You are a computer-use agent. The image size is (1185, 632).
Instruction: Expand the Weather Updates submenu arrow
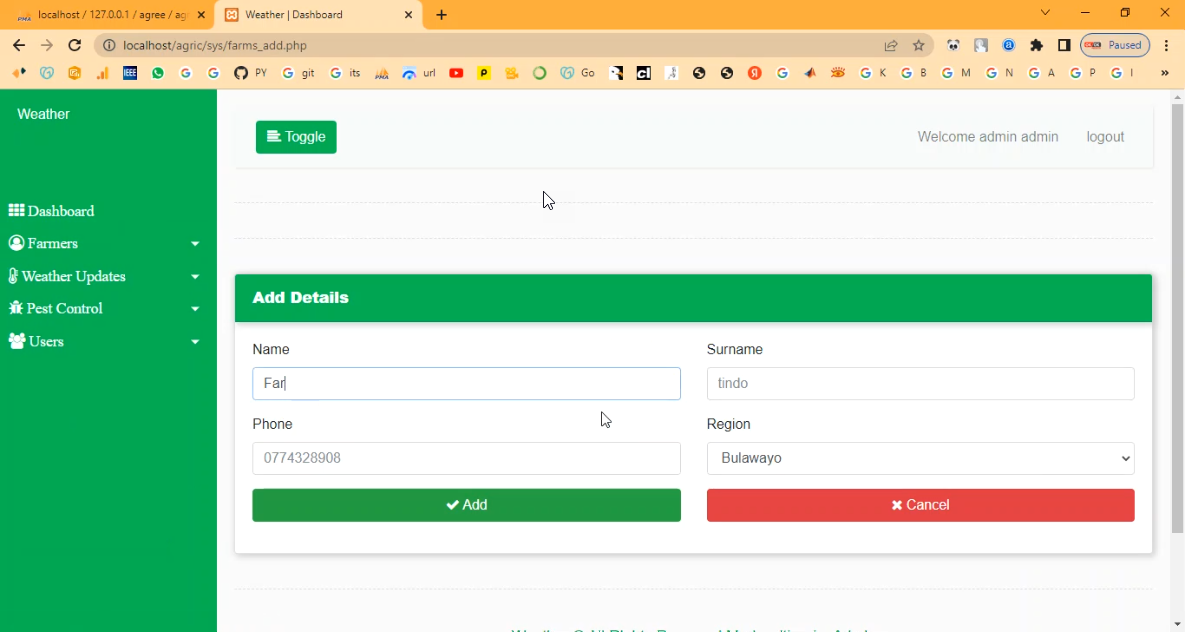(195, 277)
